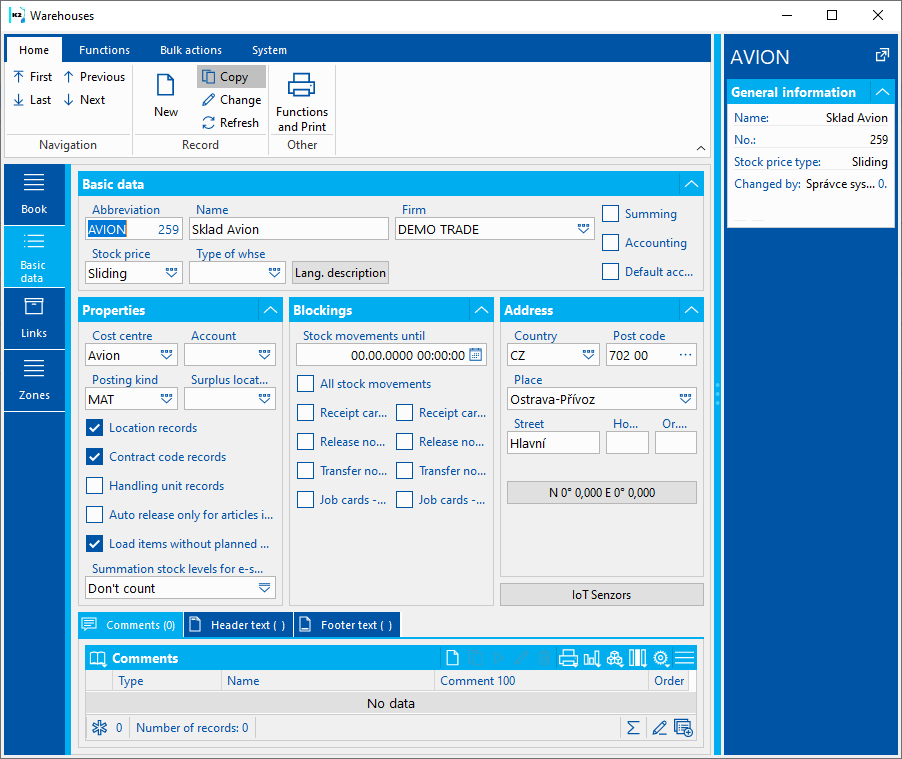Click the printer icon in Comments toolbar
Screen dimensions: 902x759
[x=568, y=658]
